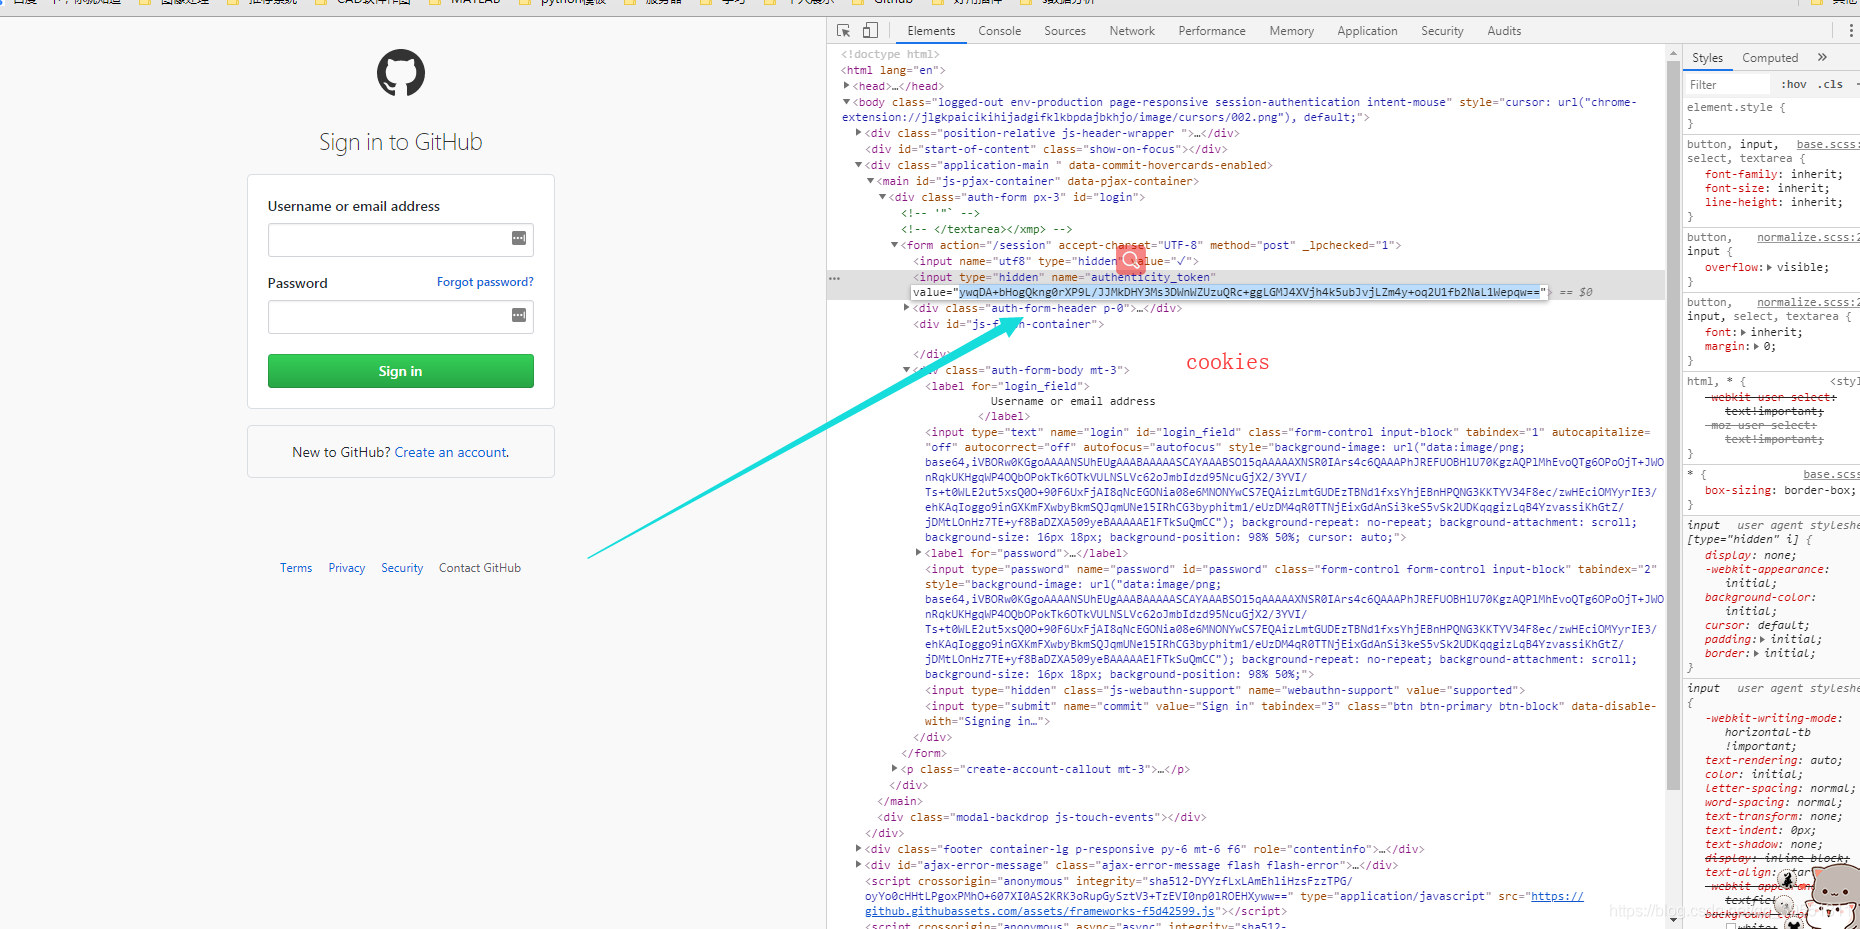The width and height of the screenshot is (1860, 929).
Task: Click box-sizing: border-box declaration
Action: coord(1781,491)
